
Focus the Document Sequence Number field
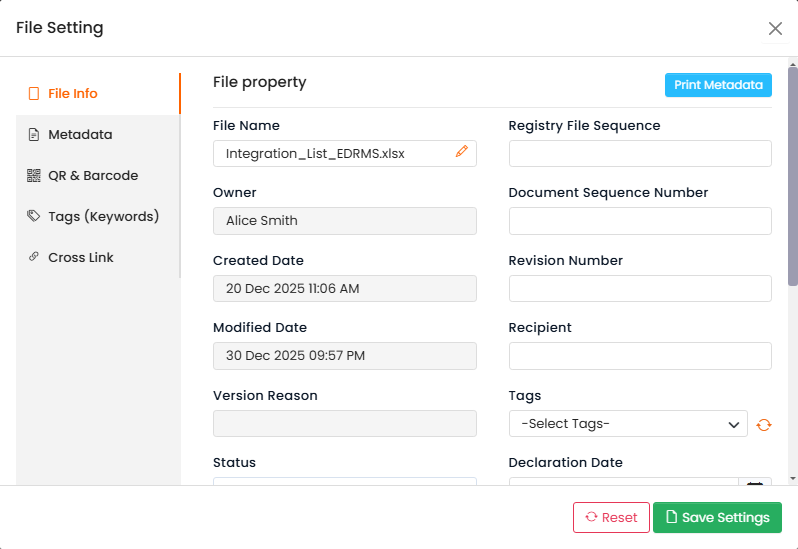click(x=640, y=221)
